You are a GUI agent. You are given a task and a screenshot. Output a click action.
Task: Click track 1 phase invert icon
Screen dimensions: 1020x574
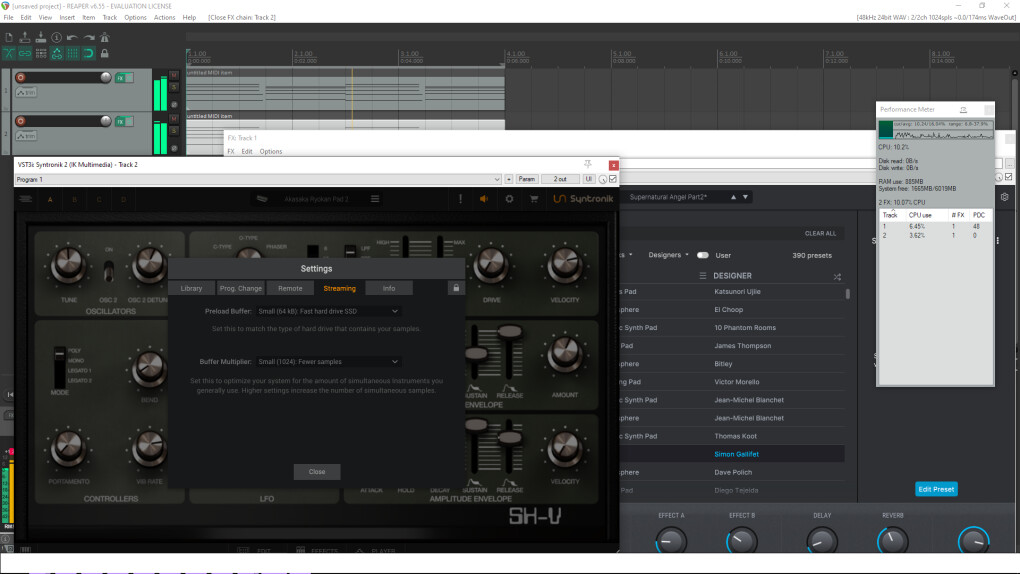pos(174,104)
